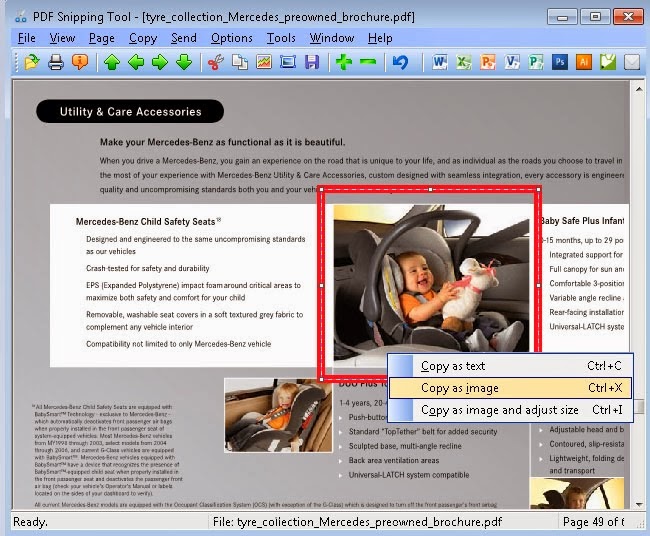Screen dimensions: 650x536
Task: Click the vertical scrollbar down arrow
Action: (x=639, y=504)
